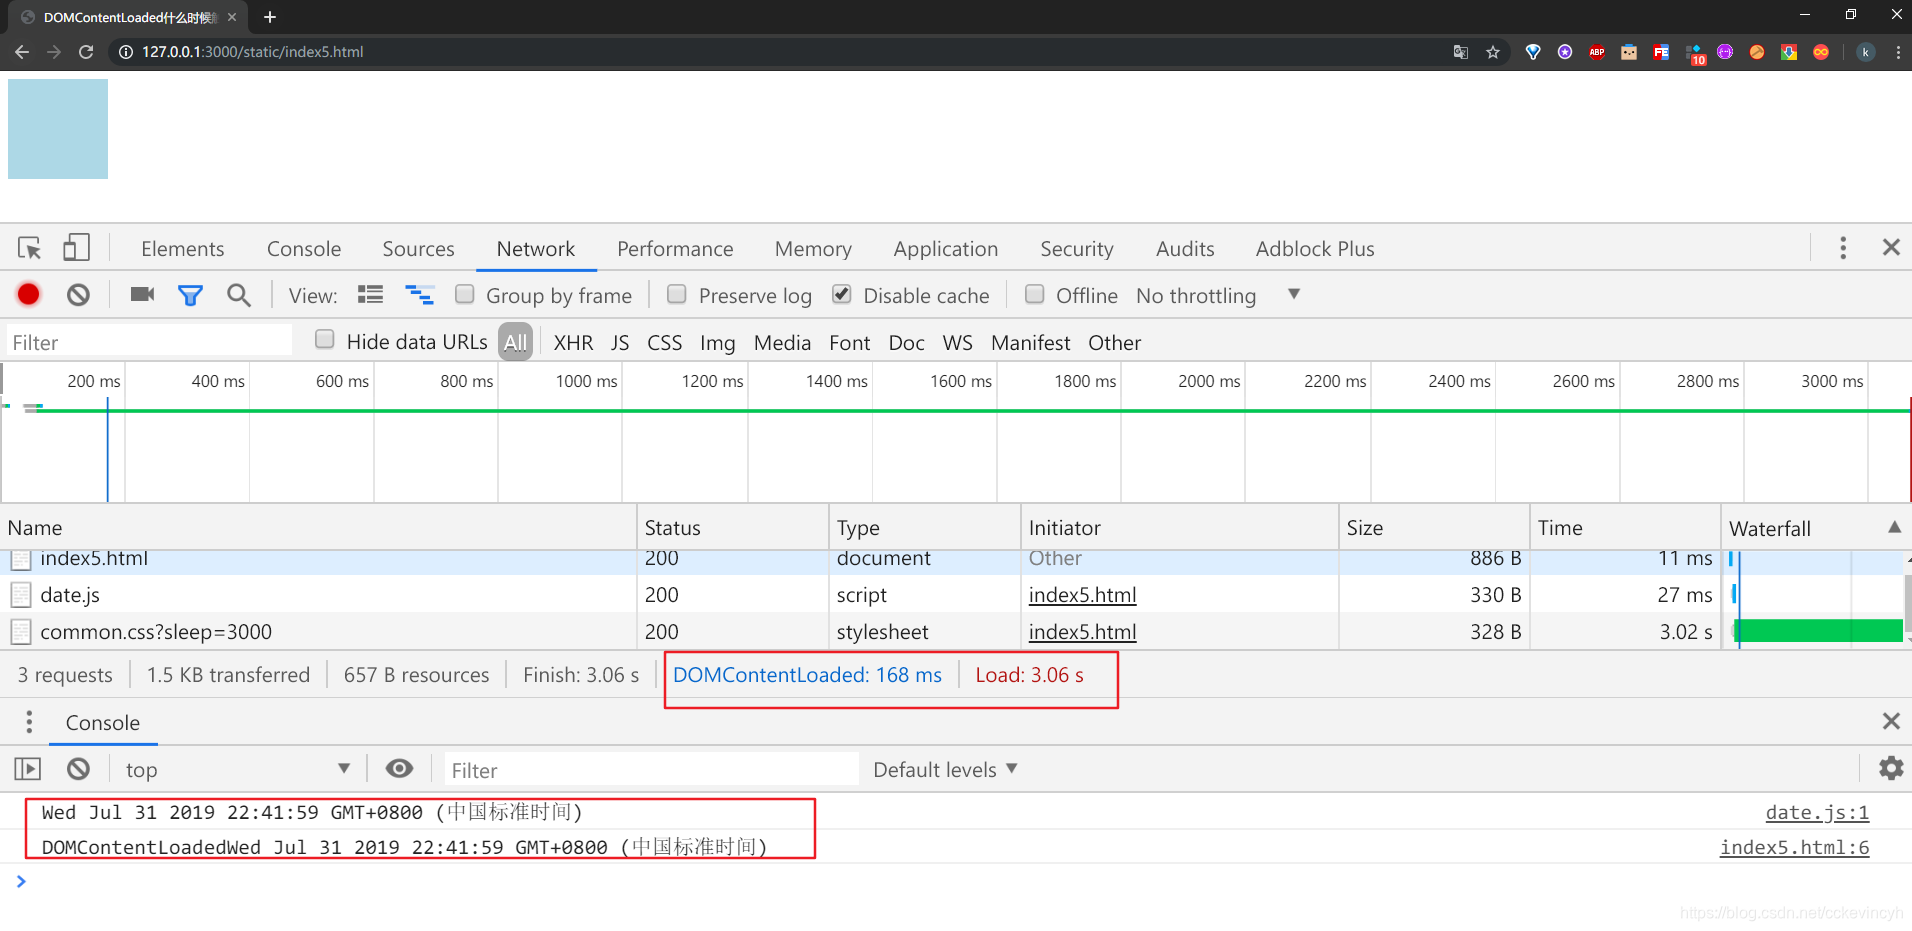View site information icon in address bar

pyautogui.click(x=126, y=52)
